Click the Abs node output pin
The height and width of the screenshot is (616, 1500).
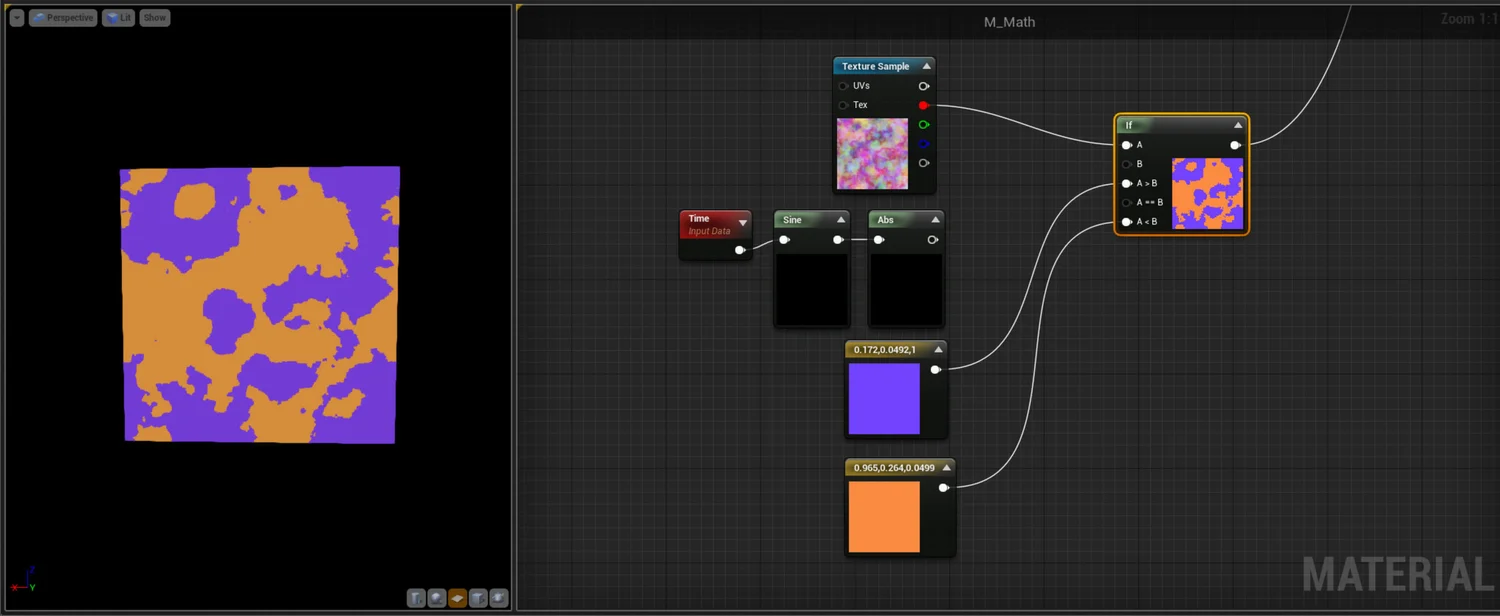click(x=932, y=239)
